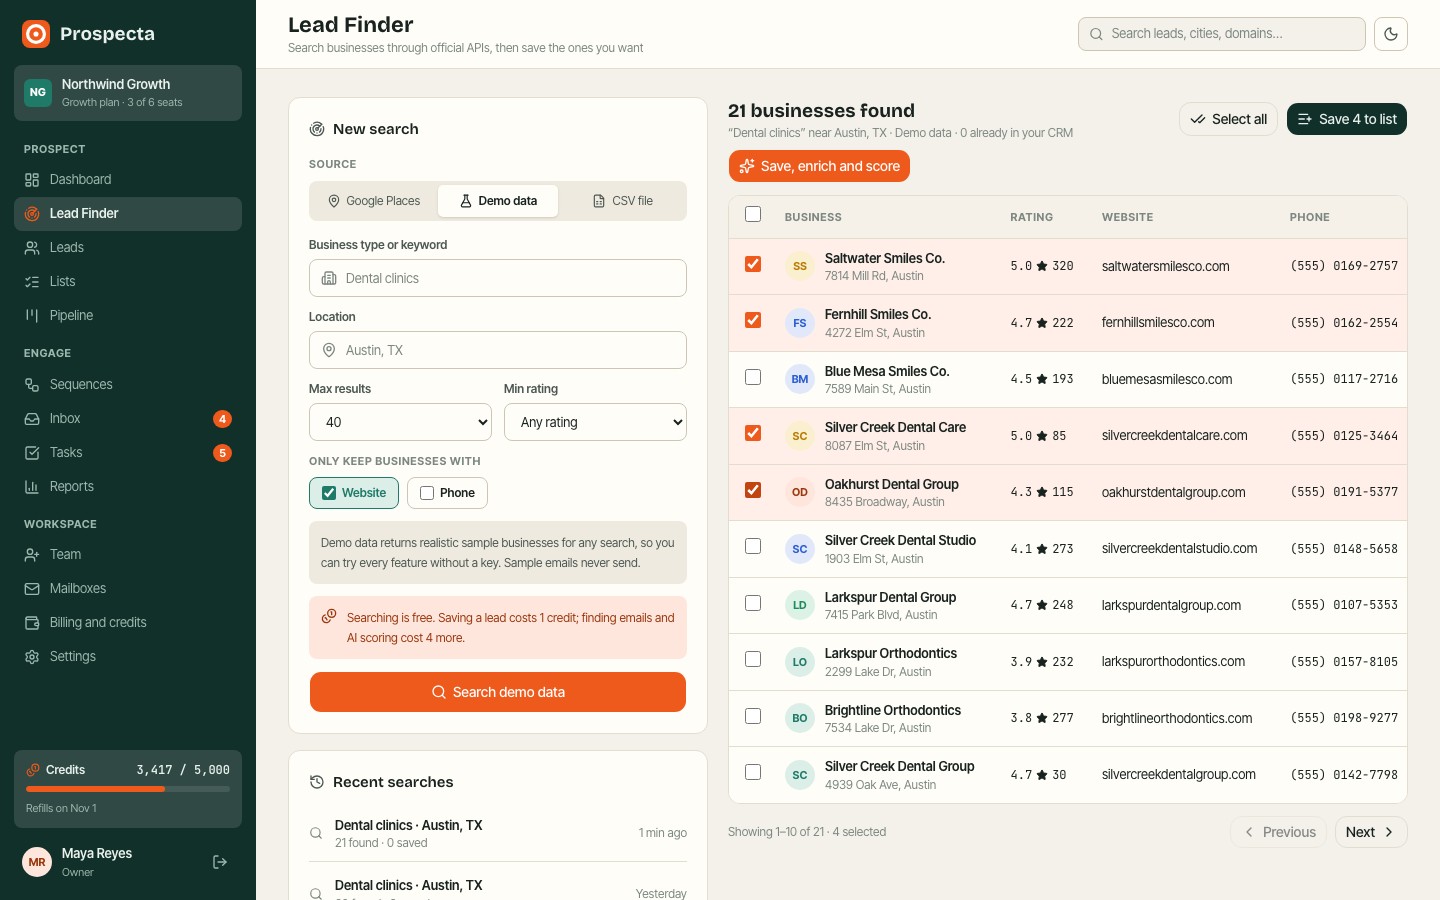Go to Next results page

pos(1371,832)
